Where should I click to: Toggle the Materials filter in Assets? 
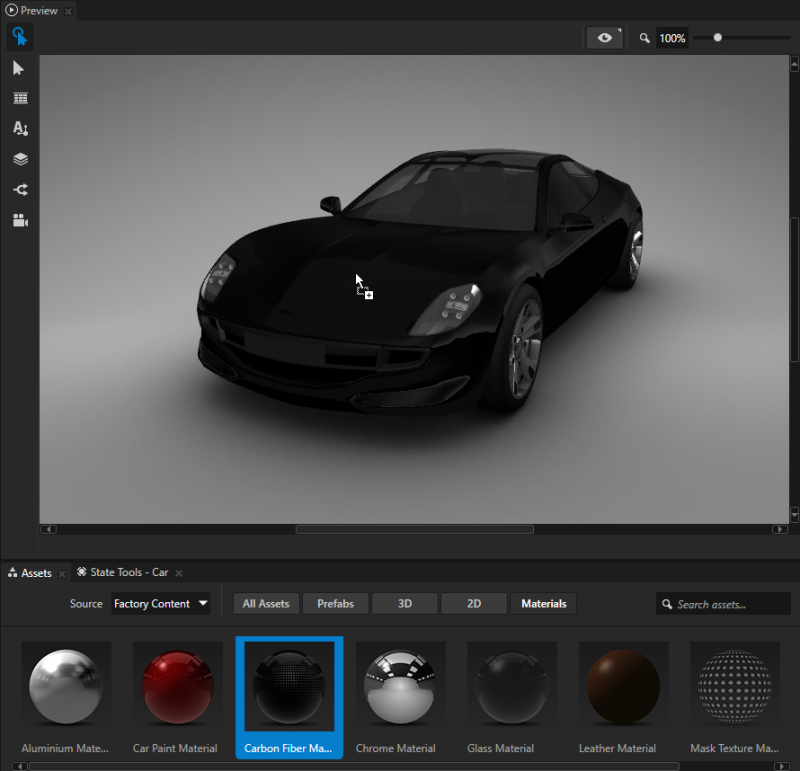tap(543, 604)
